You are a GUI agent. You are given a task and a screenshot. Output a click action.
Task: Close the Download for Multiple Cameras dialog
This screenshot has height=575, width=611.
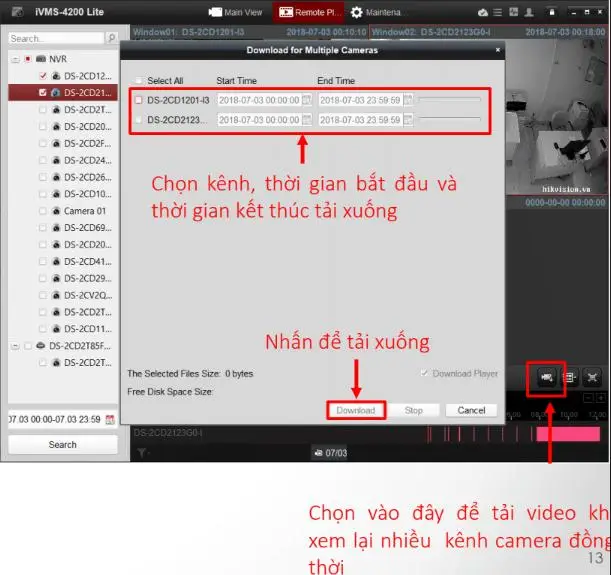498,50
